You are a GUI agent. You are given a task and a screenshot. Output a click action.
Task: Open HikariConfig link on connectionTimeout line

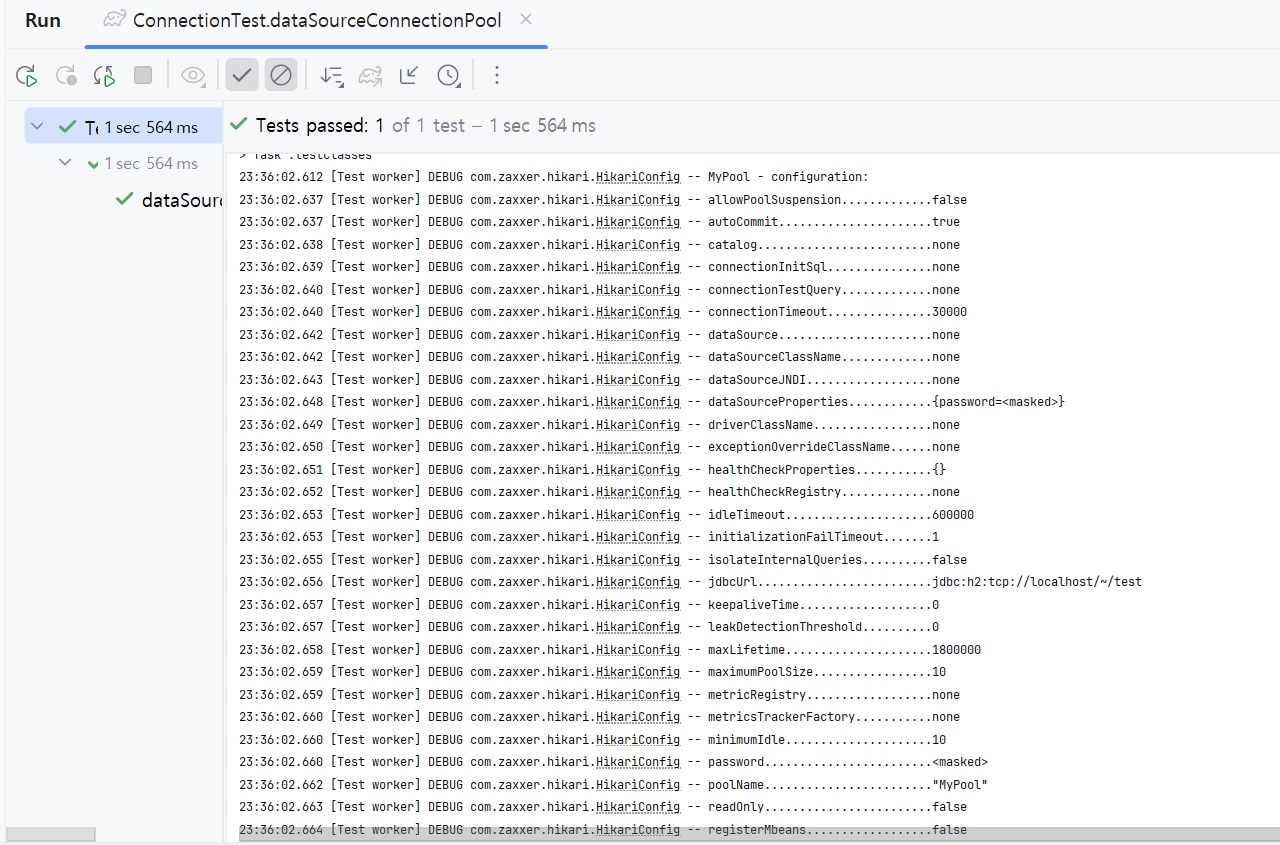coord(637,312)
